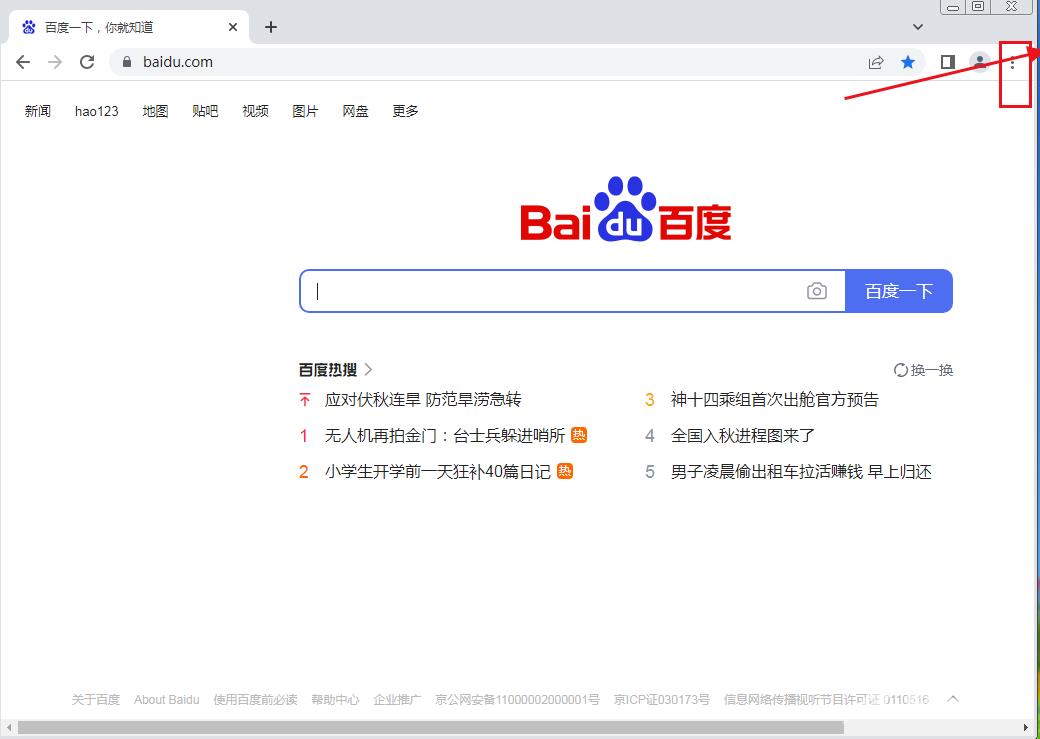Click the camera icon for image search
Image resolution: width=1040 pixels, height=739 pixels.
coord(817,290)
